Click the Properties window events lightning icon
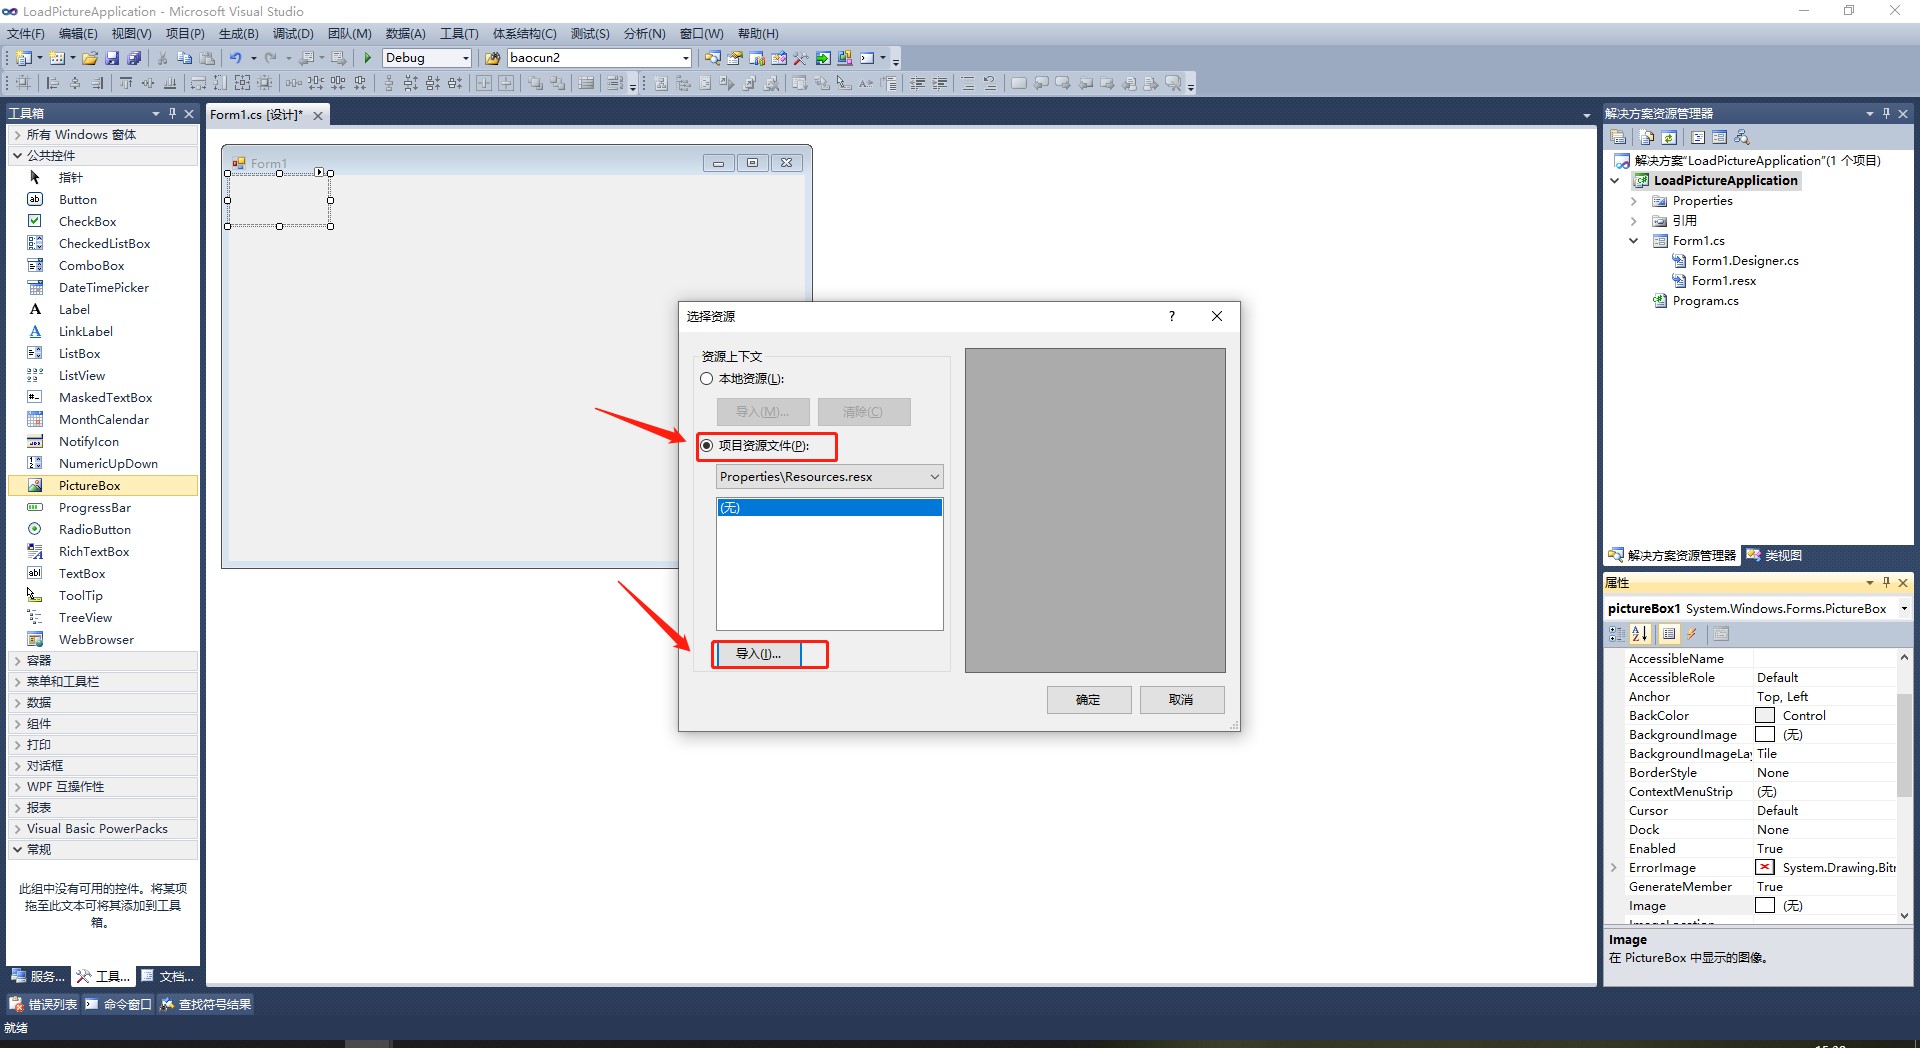This screenshot has width=1920, height=1048. pyautogui.click(x=1691, y=633)
